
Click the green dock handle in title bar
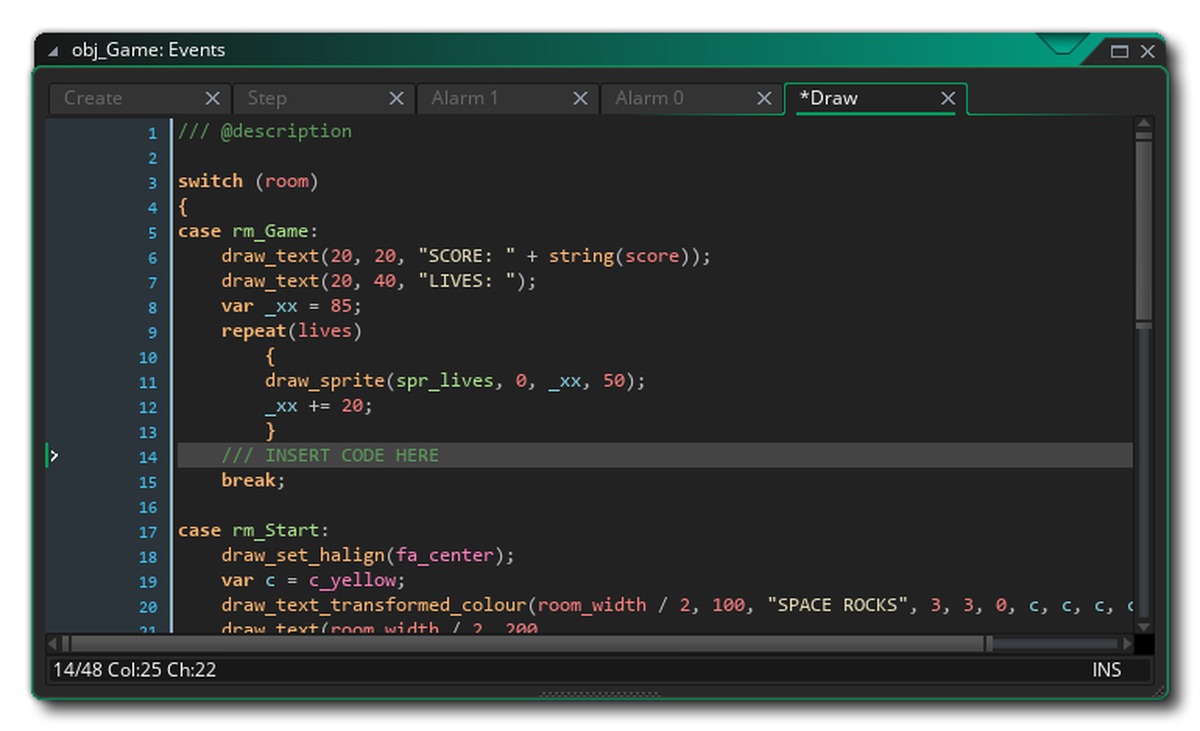click(x=1062, y=43)
